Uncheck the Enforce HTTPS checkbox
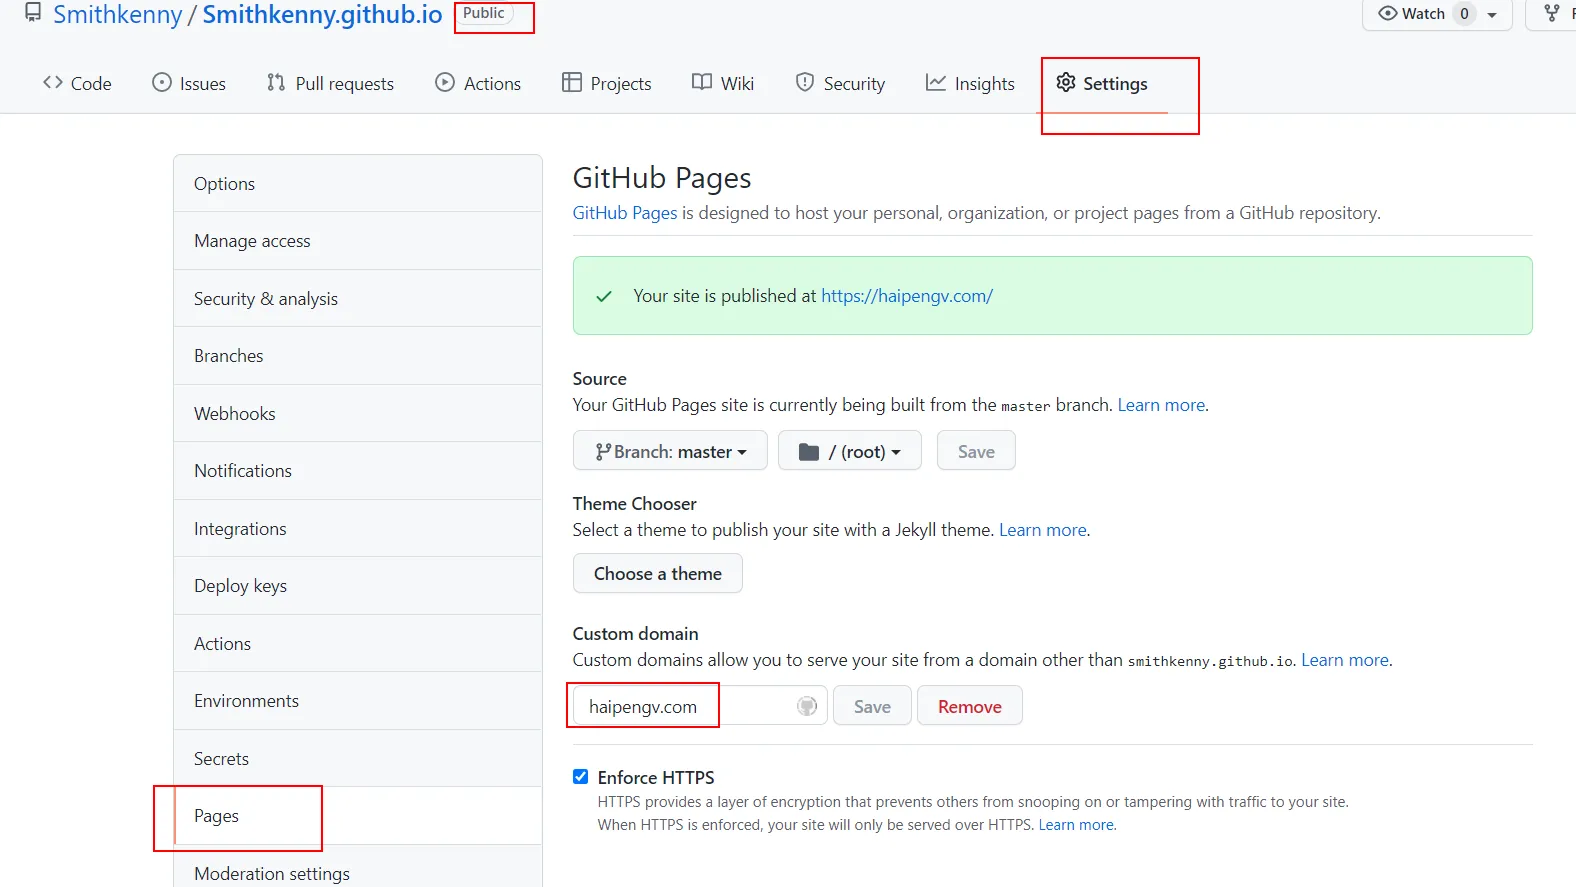 [581, 777]
